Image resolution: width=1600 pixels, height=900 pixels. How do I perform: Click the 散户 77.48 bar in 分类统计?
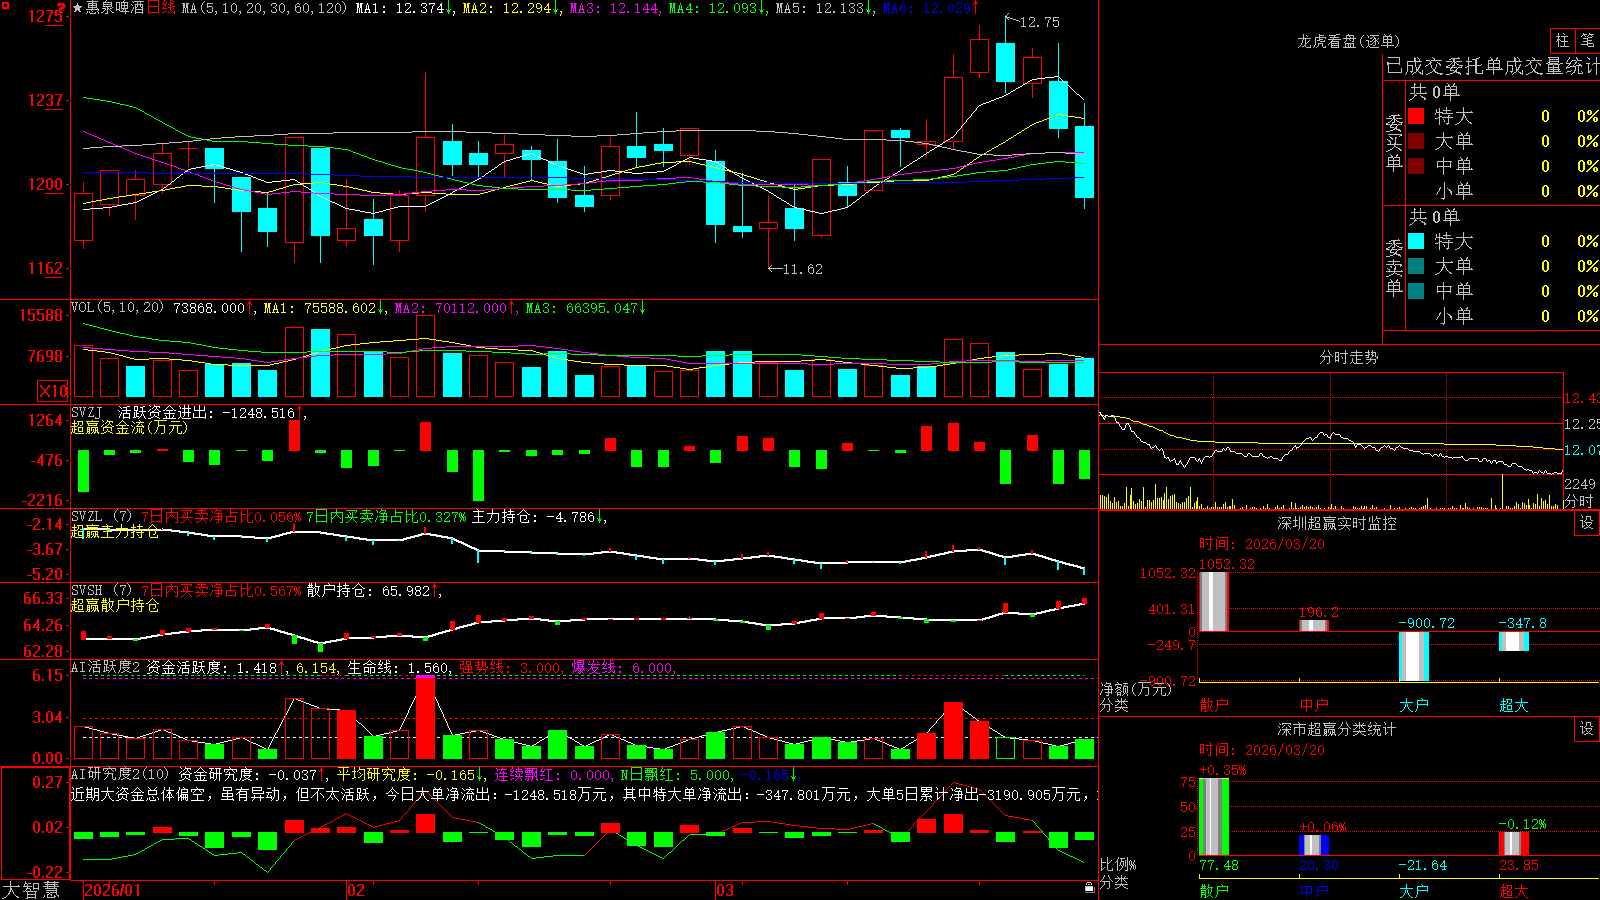point(1213,816)
